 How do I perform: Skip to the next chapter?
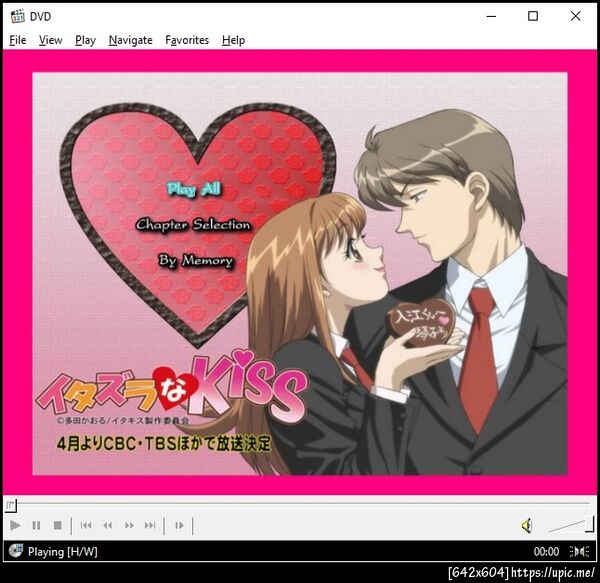coord(150,525)
